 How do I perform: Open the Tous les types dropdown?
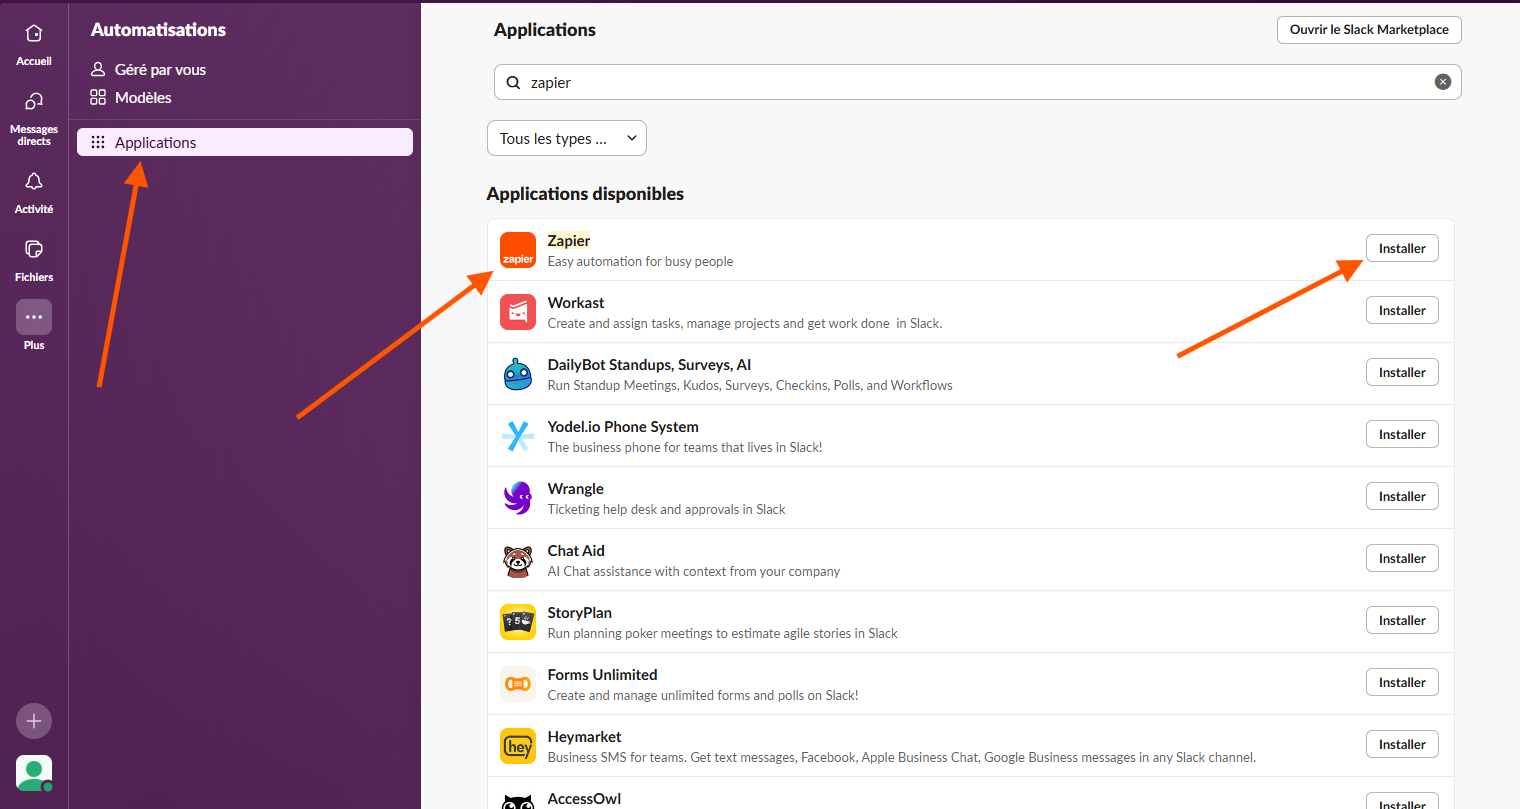[x=567, y=138]
